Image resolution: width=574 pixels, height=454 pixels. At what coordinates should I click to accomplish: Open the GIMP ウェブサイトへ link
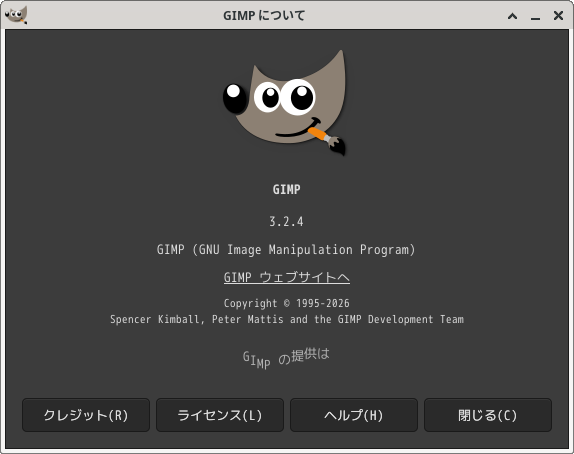(287, 277)
